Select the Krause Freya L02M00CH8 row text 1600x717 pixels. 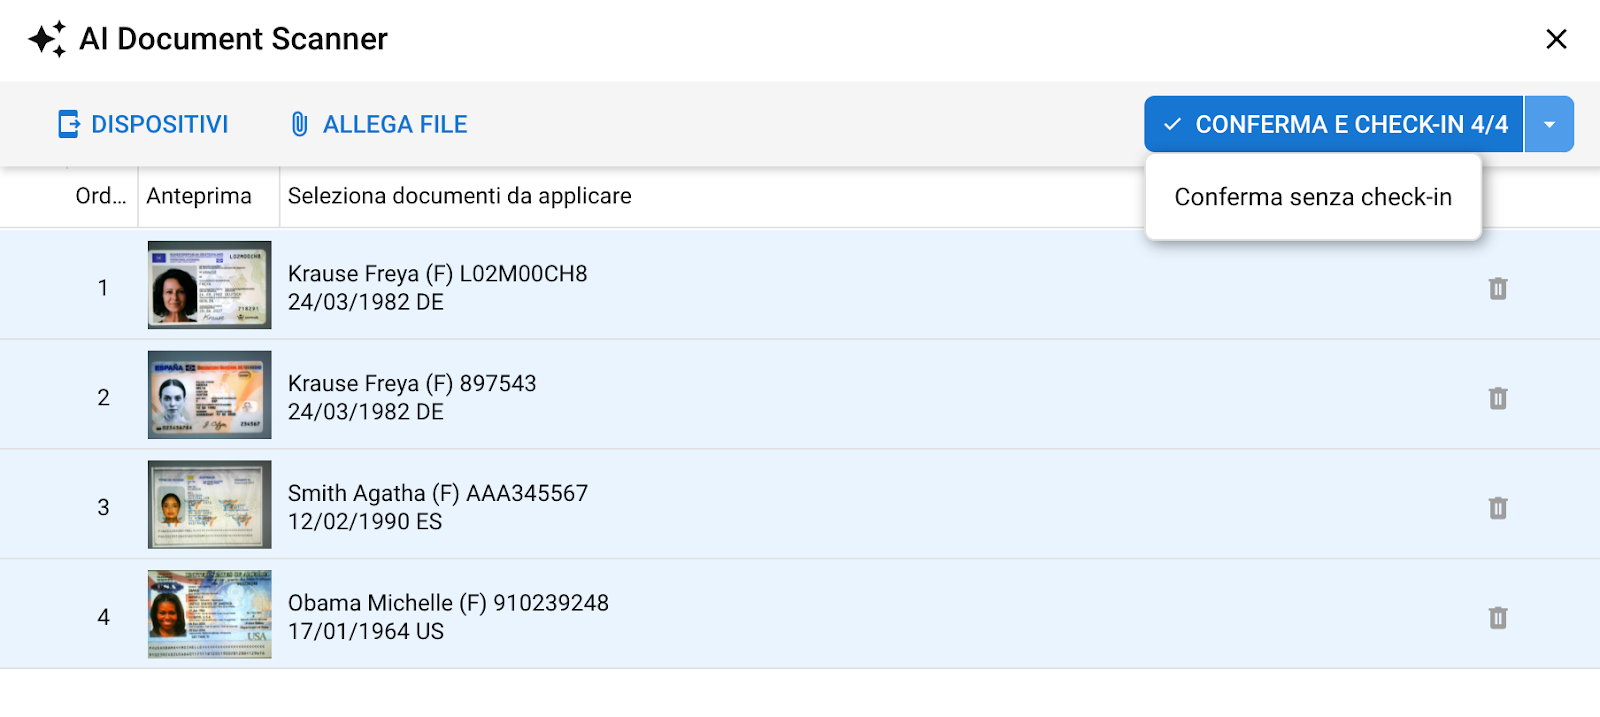437,288
